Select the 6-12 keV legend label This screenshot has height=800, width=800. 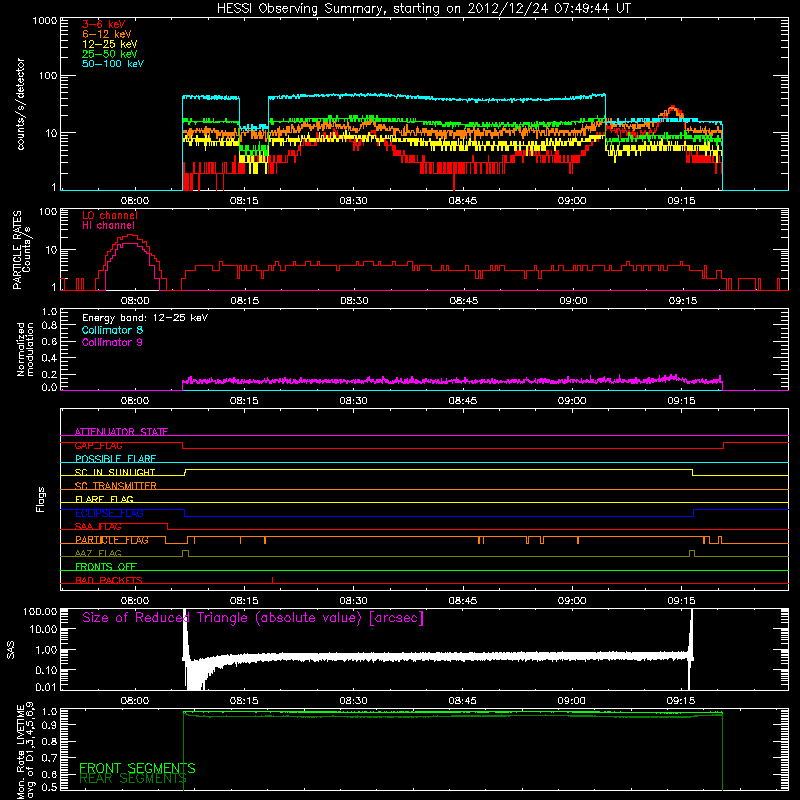[107, 34]
